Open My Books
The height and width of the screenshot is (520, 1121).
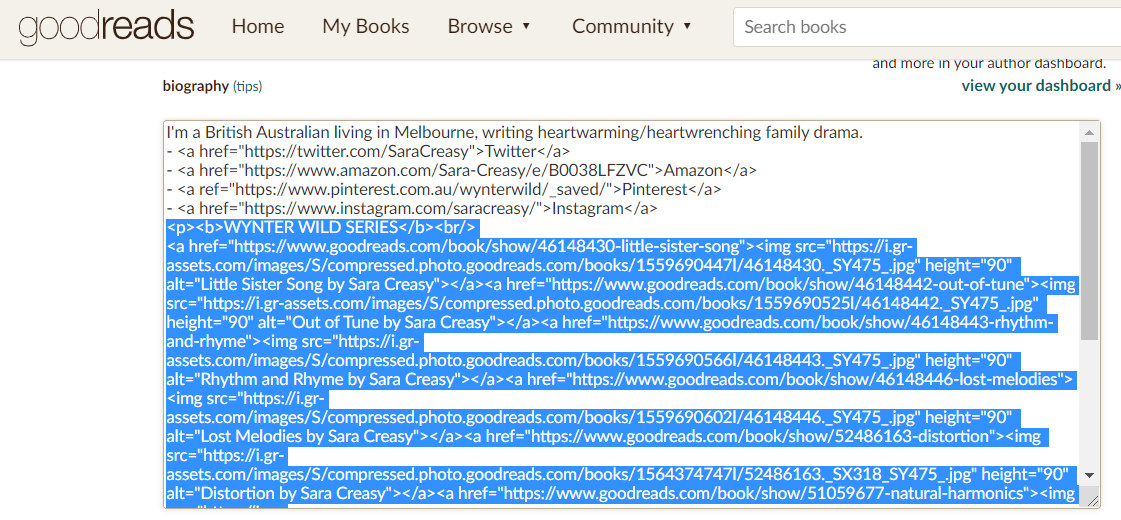(x=365, y=27)
